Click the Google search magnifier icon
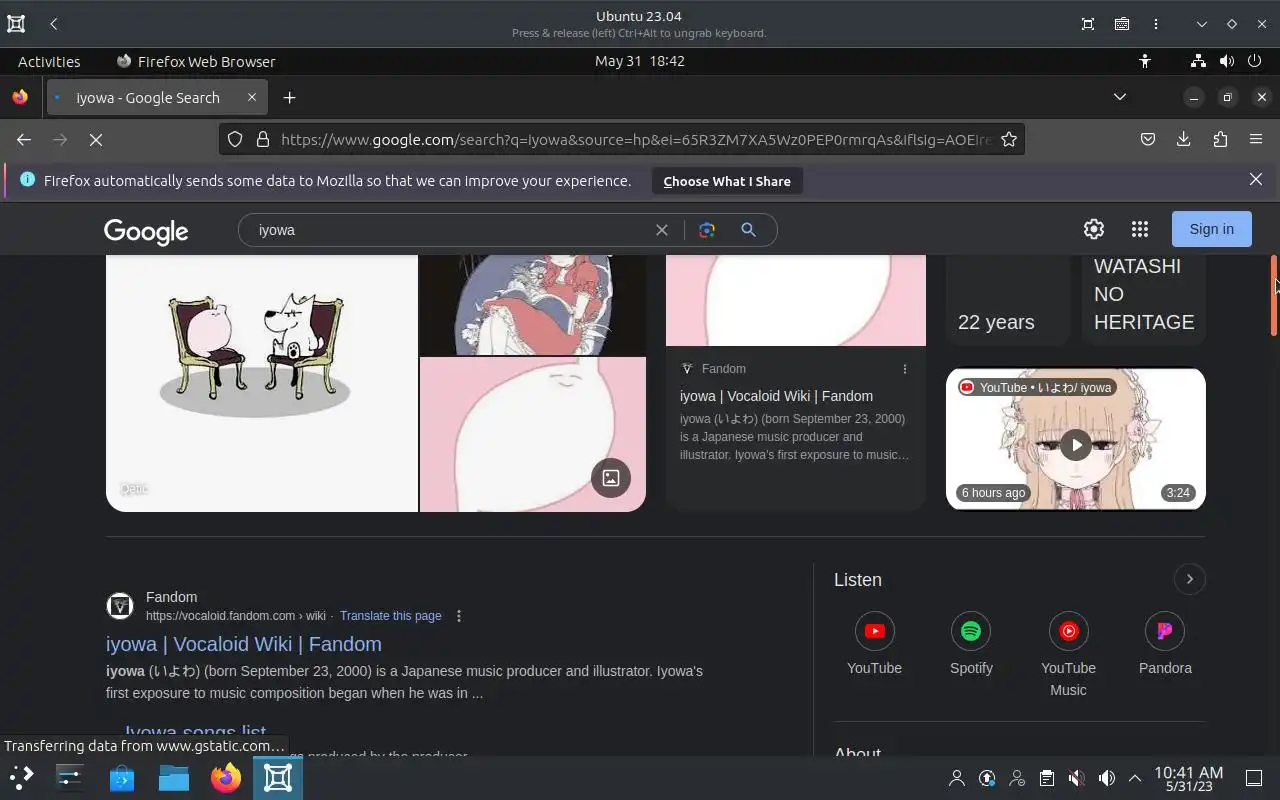The image size is (1280, 800). point(748,230)
